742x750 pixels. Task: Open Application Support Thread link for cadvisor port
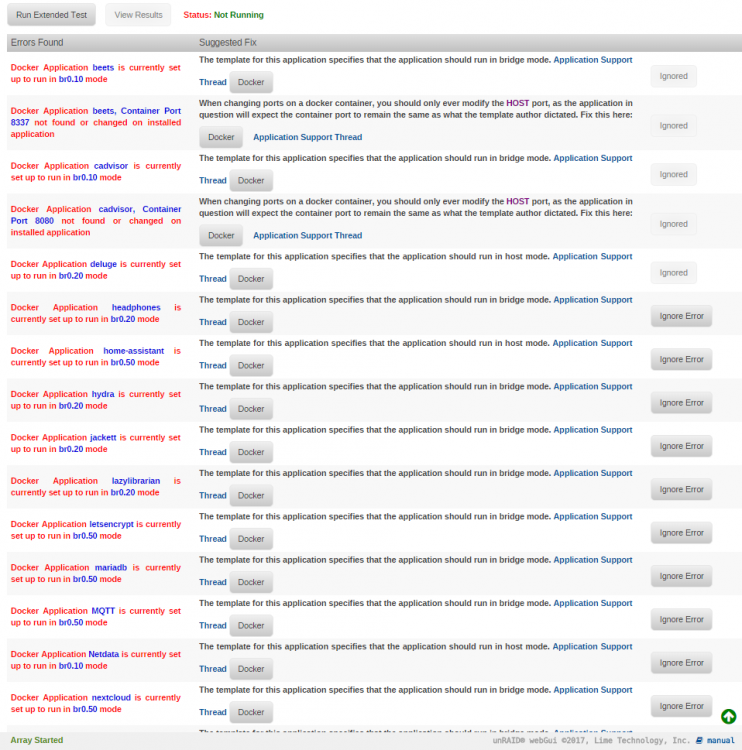[x=308, y=236]
